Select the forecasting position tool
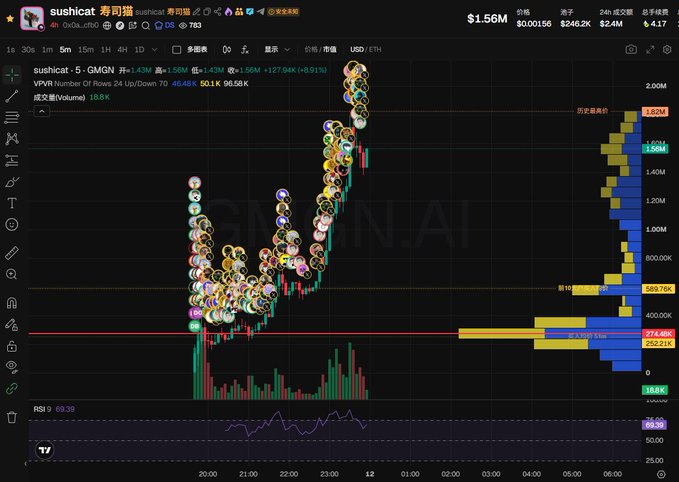 [12, 160]
